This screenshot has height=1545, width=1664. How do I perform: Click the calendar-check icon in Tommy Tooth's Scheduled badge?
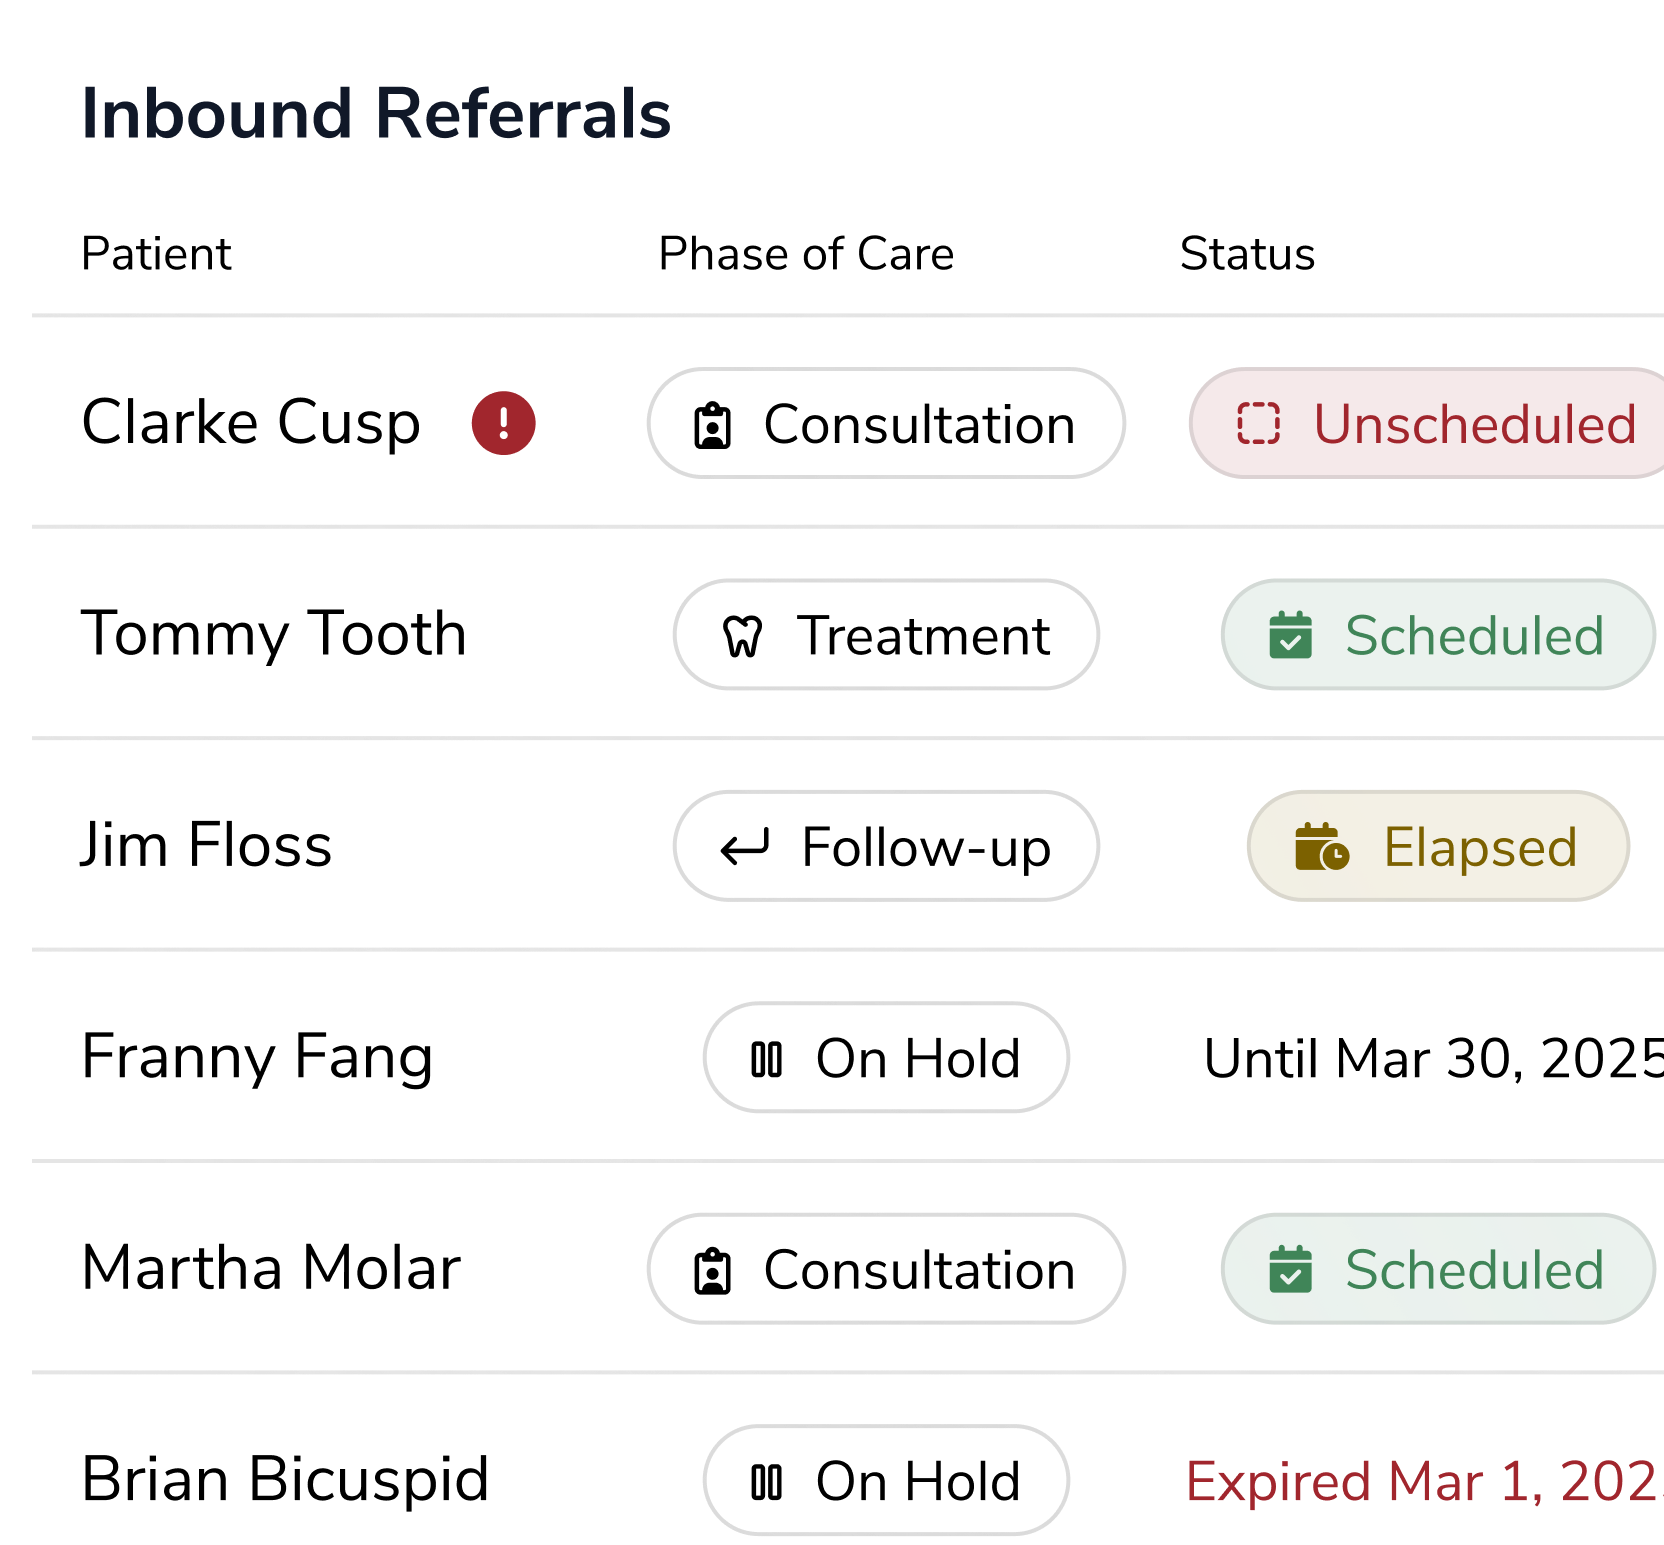point(1290,635)
